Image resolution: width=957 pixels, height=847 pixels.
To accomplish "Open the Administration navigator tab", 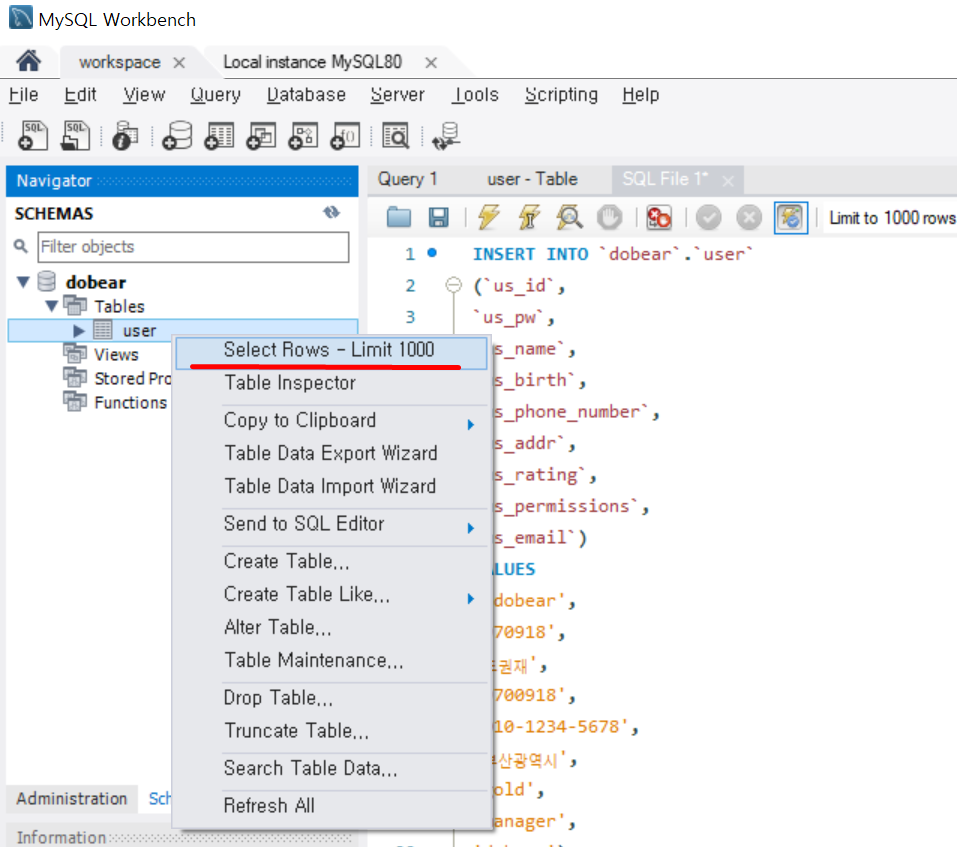I will point(72,798).
